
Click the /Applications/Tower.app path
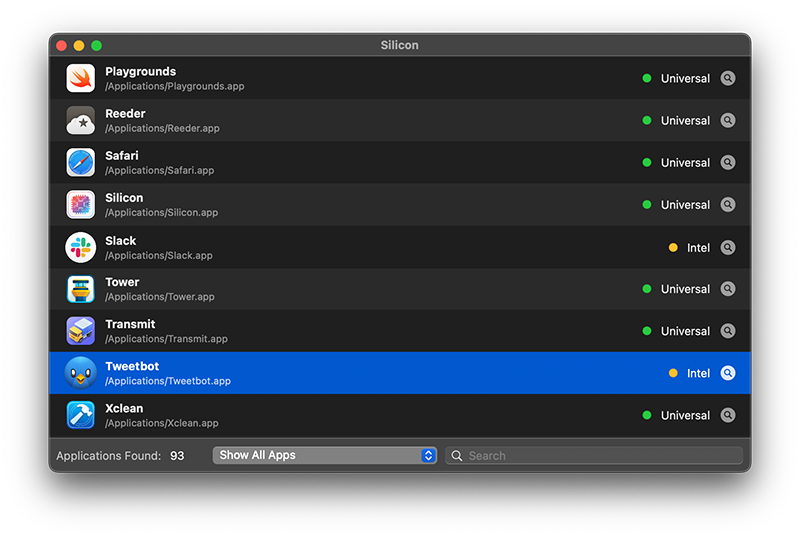tap(160, 297)
